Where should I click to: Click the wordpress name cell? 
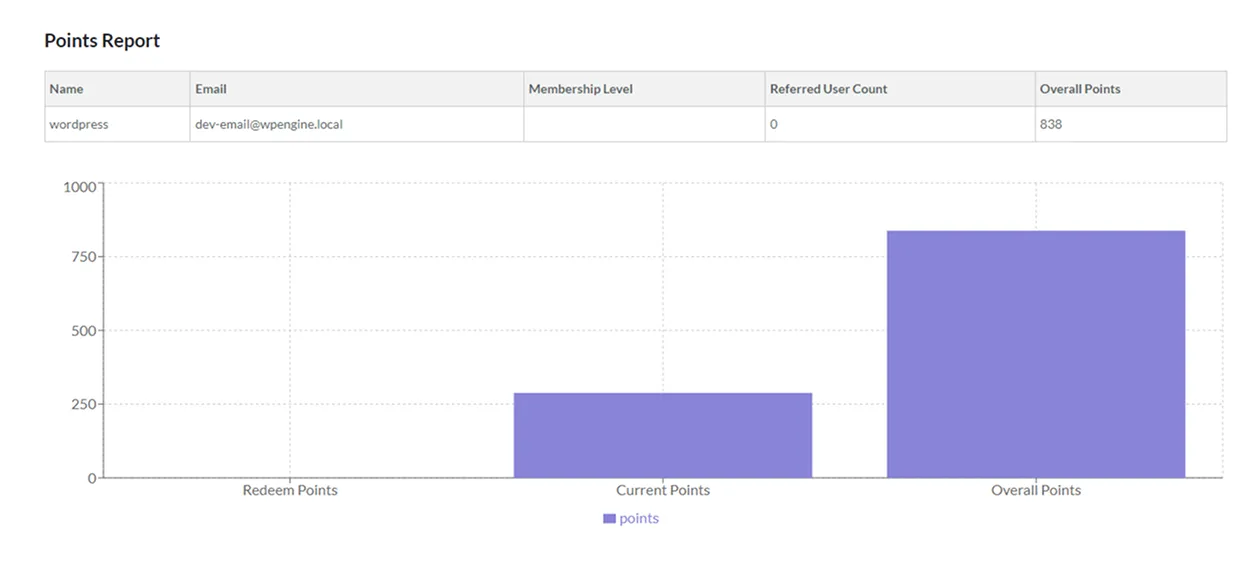point(117,125)
